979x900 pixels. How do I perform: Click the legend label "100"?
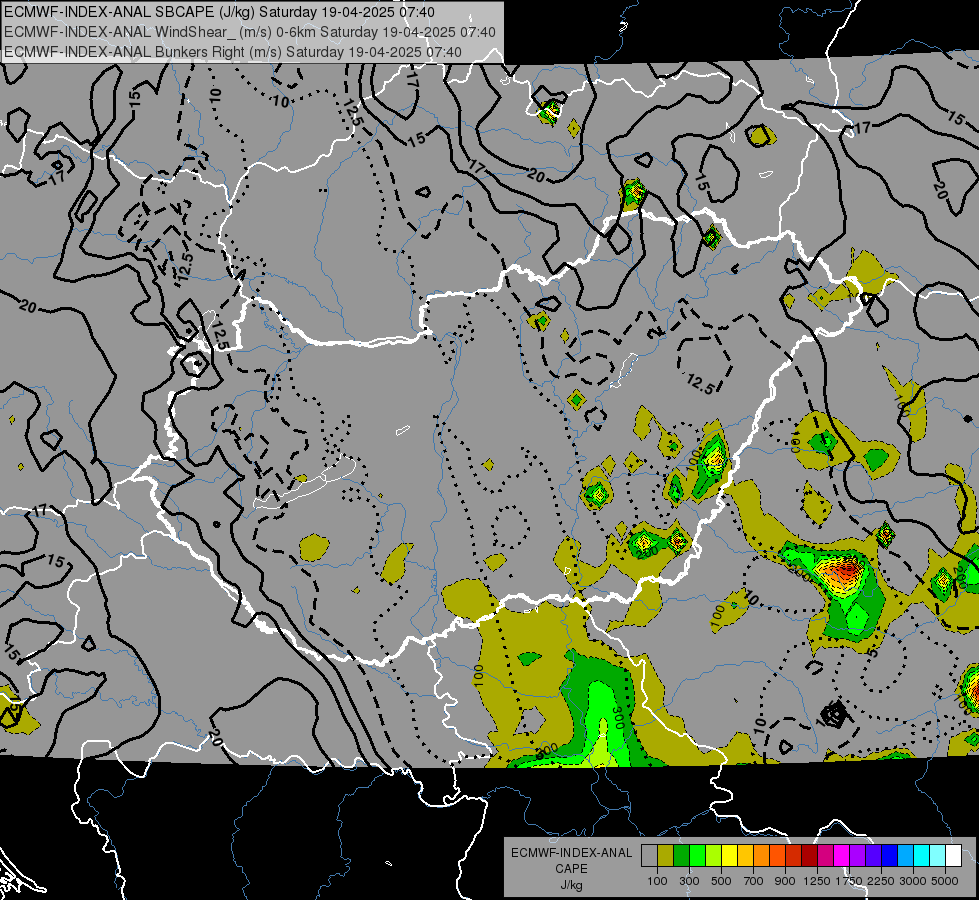point(657,881)
